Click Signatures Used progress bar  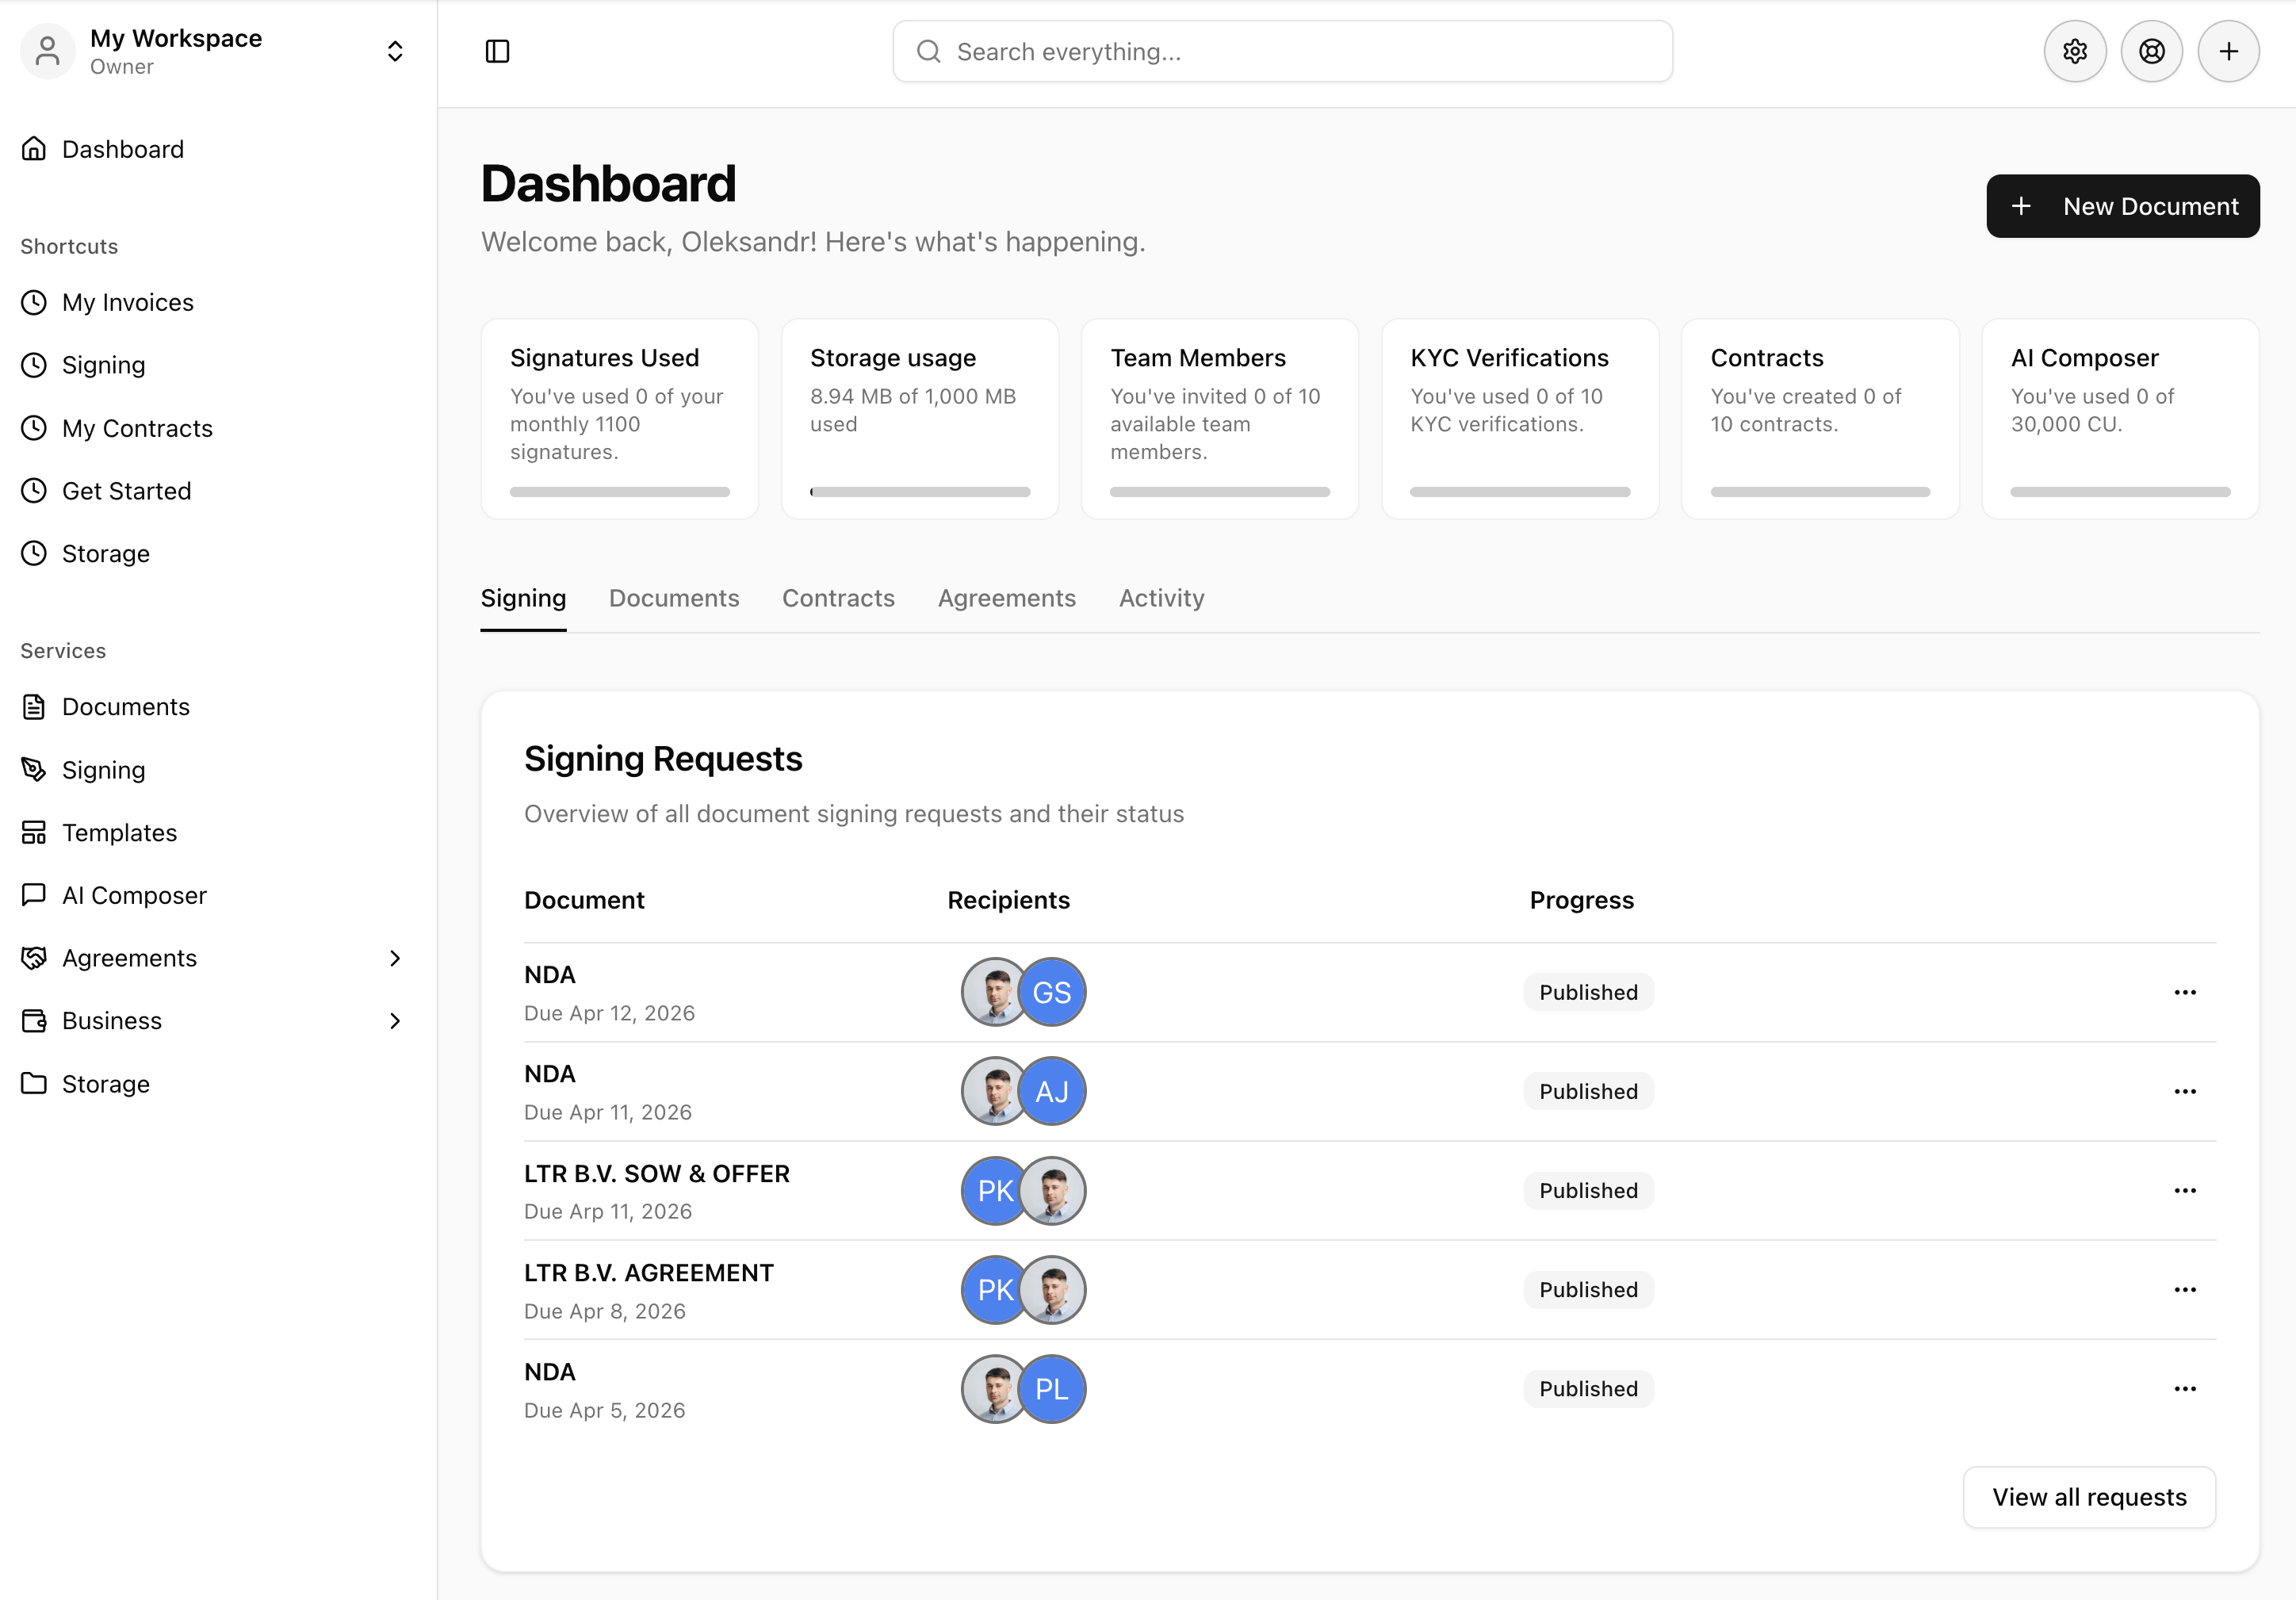tap(620, 492)
